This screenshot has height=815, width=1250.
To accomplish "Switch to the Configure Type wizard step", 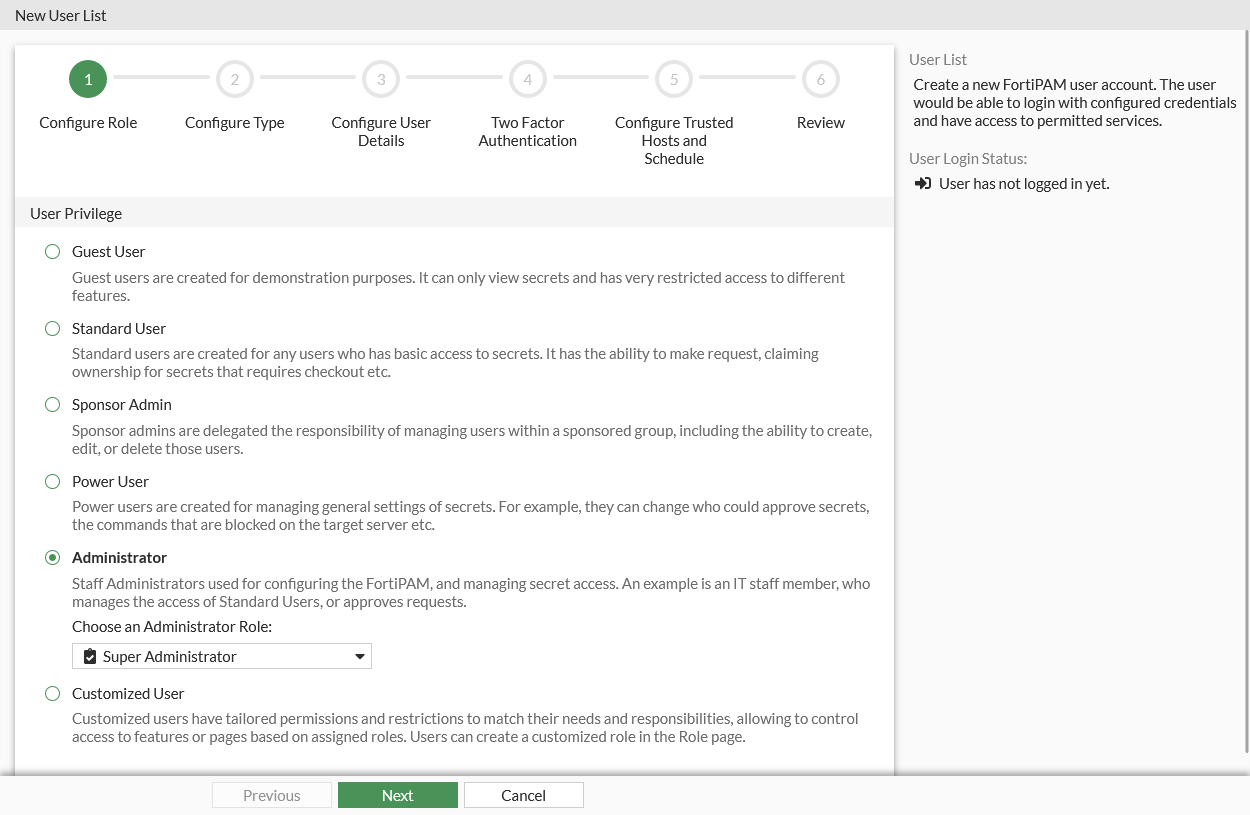I will coord(234,122).
